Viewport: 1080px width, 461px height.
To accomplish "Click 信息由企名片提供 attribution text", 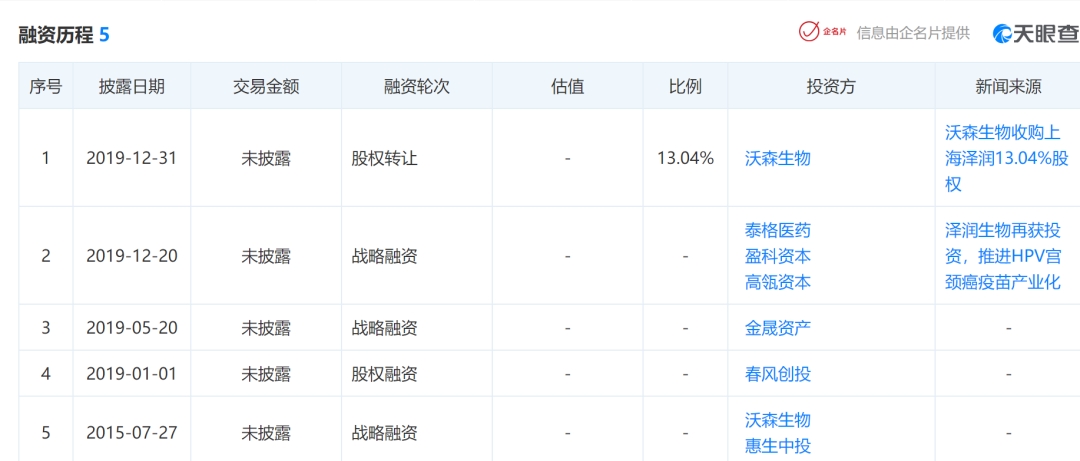I will (x=913, y=33).
